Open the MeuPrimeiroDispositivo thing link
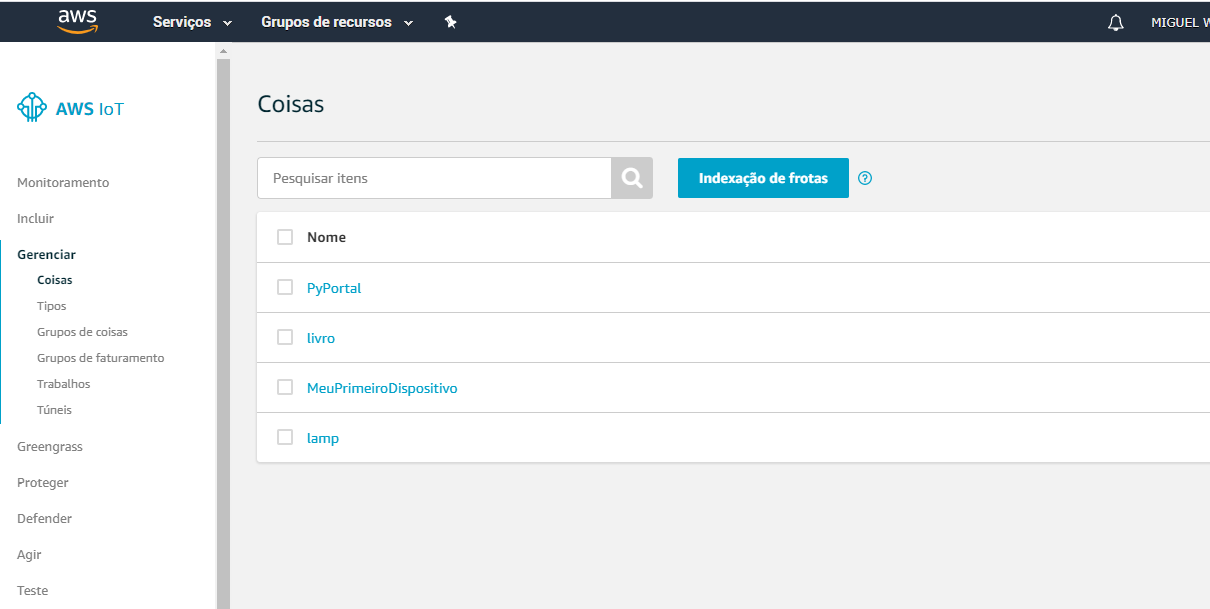Image resolution: width=1210 pixels, height=609 pixels. point(382,388)
